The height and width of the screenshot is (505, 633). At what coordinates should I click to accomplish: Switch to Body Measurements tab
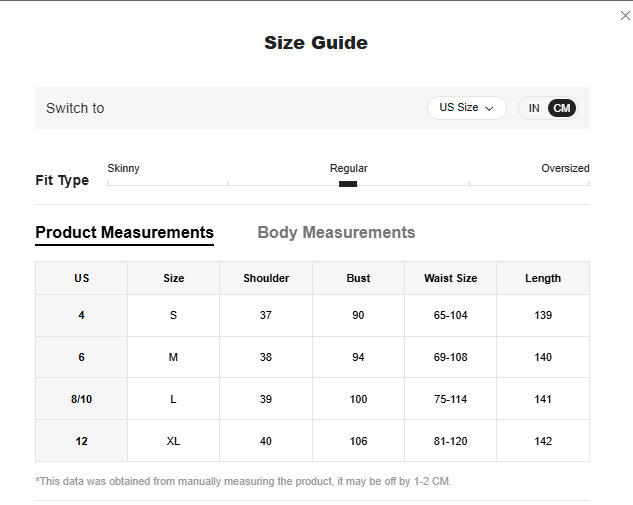336,232
